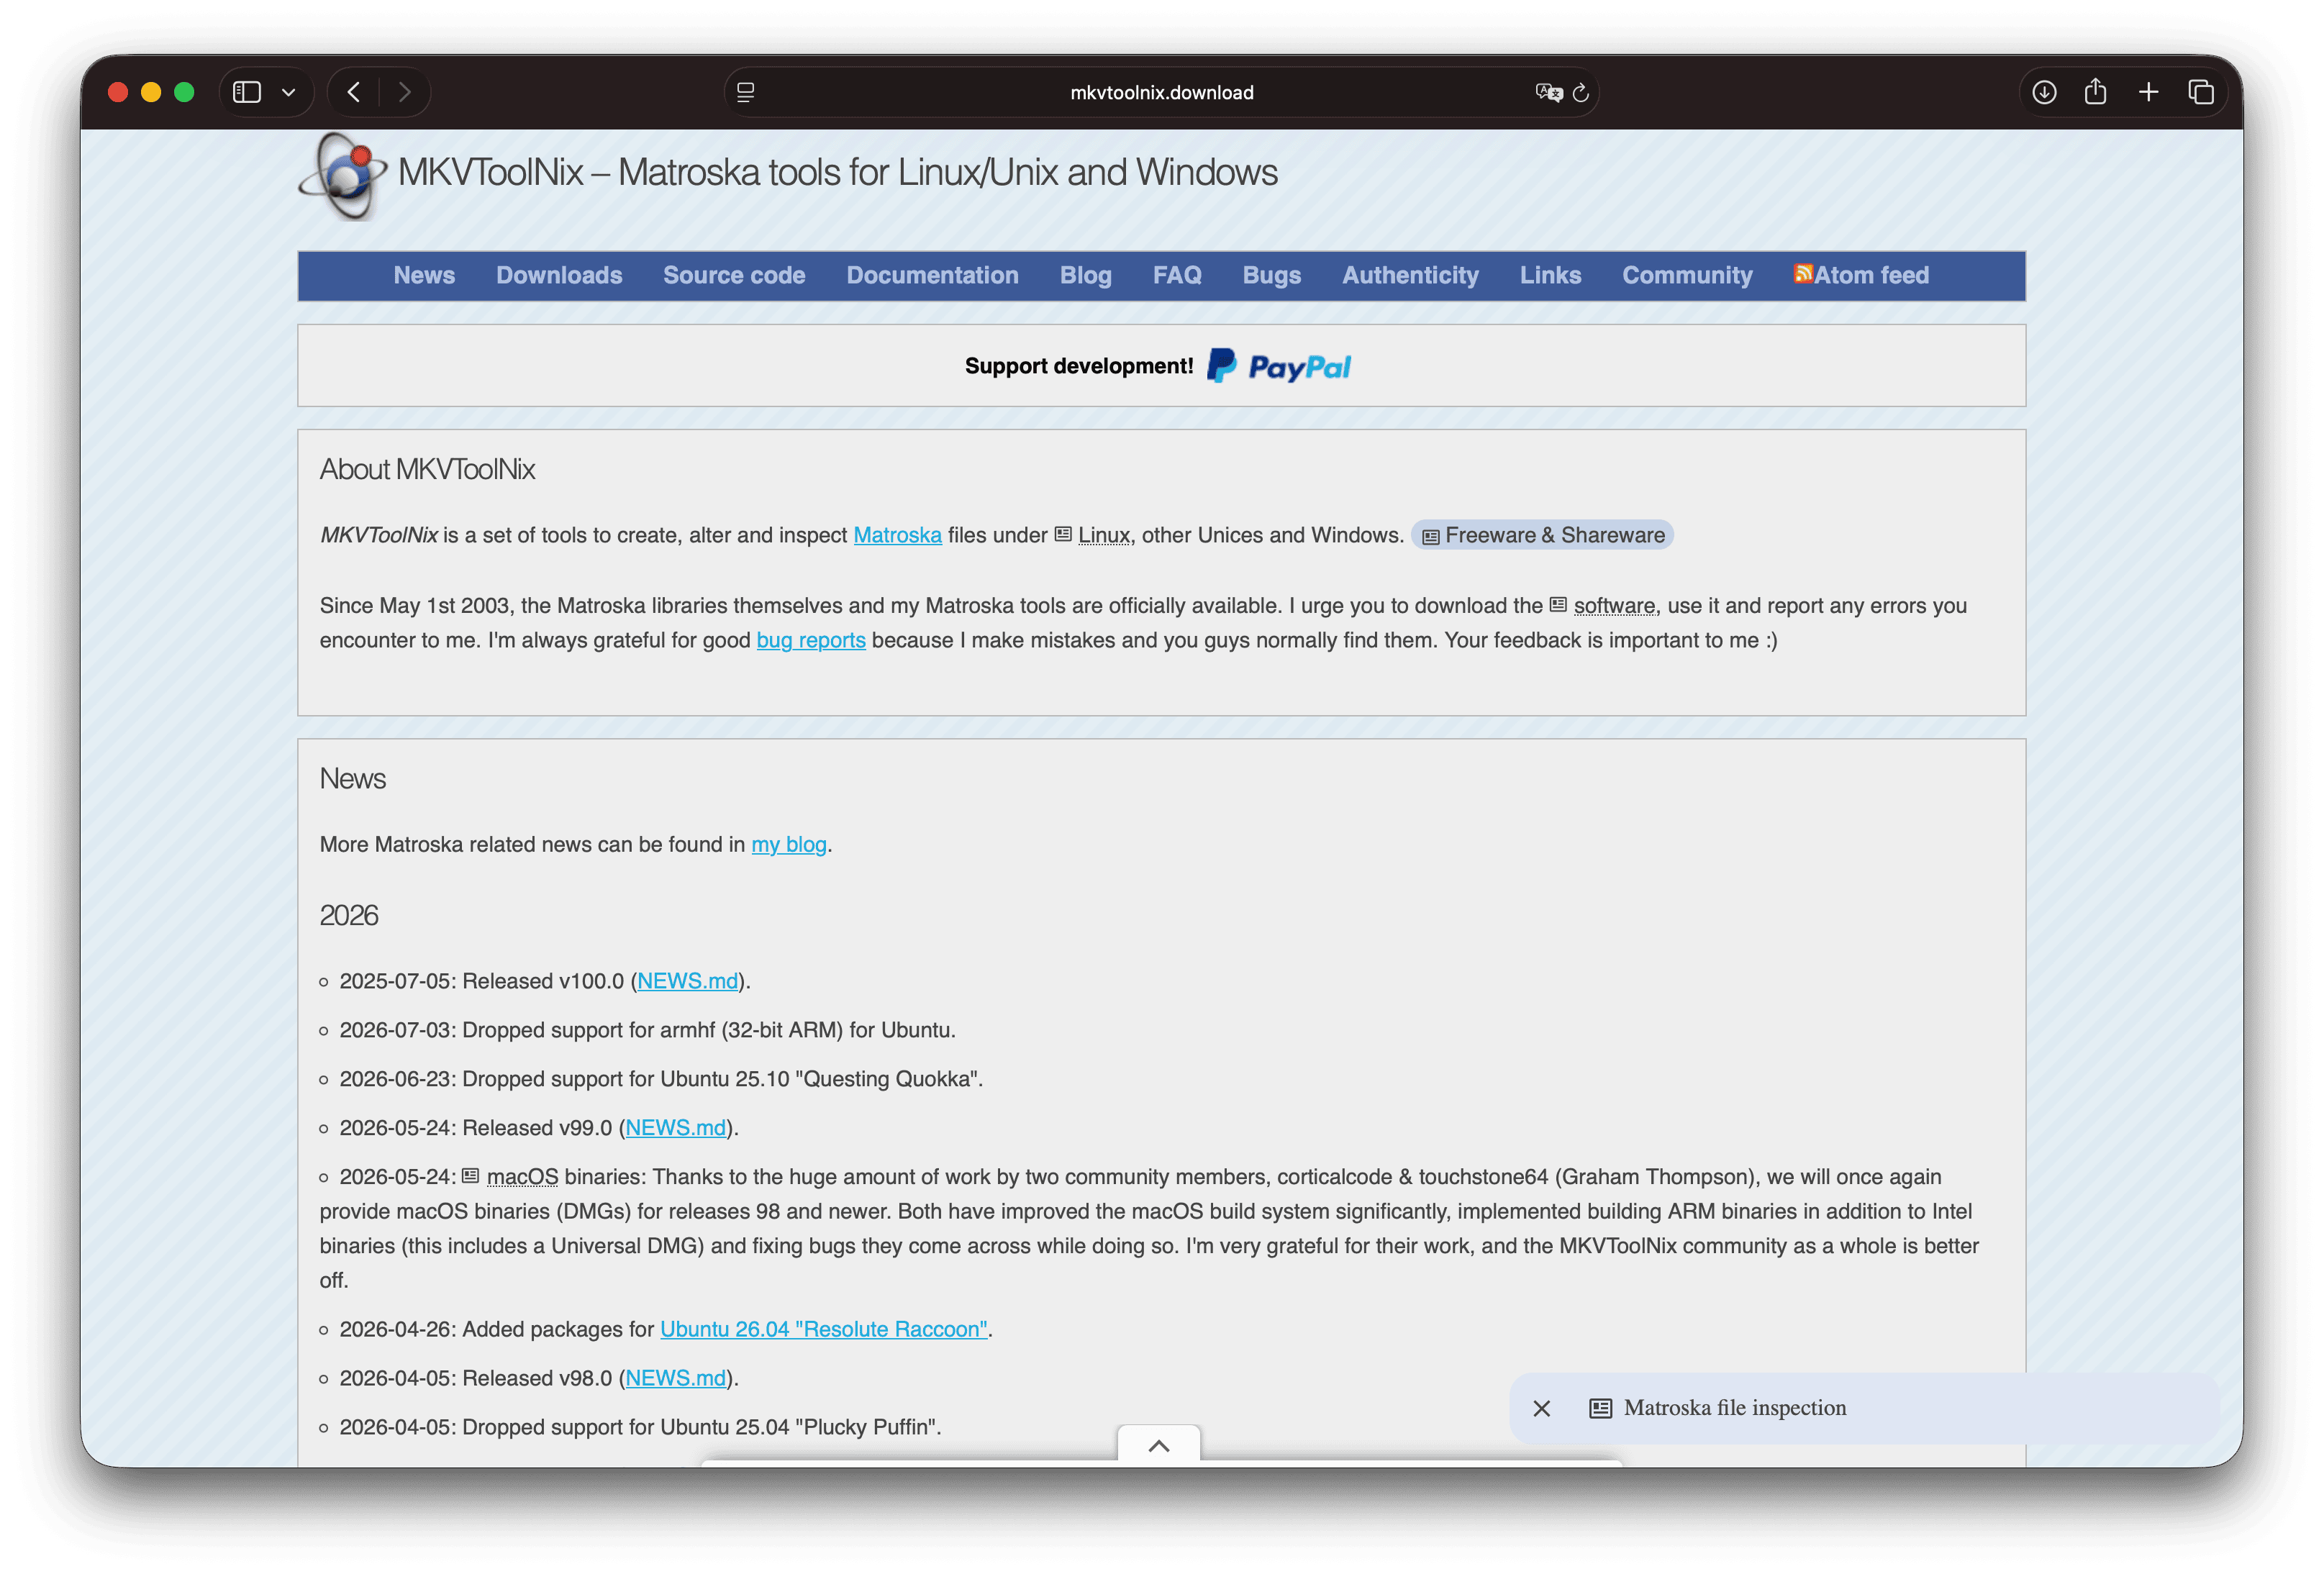The image size is (2324, 1574).
Task: Click the Matroska file inspection popup icon
Action: point(1601,1408)
